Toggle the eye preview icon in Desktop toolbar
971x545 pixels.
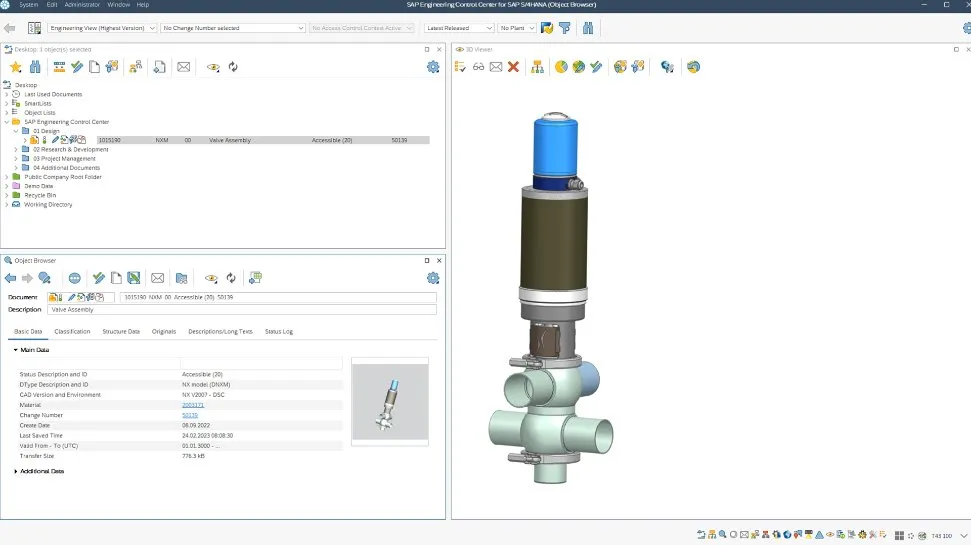click(212, 67)
